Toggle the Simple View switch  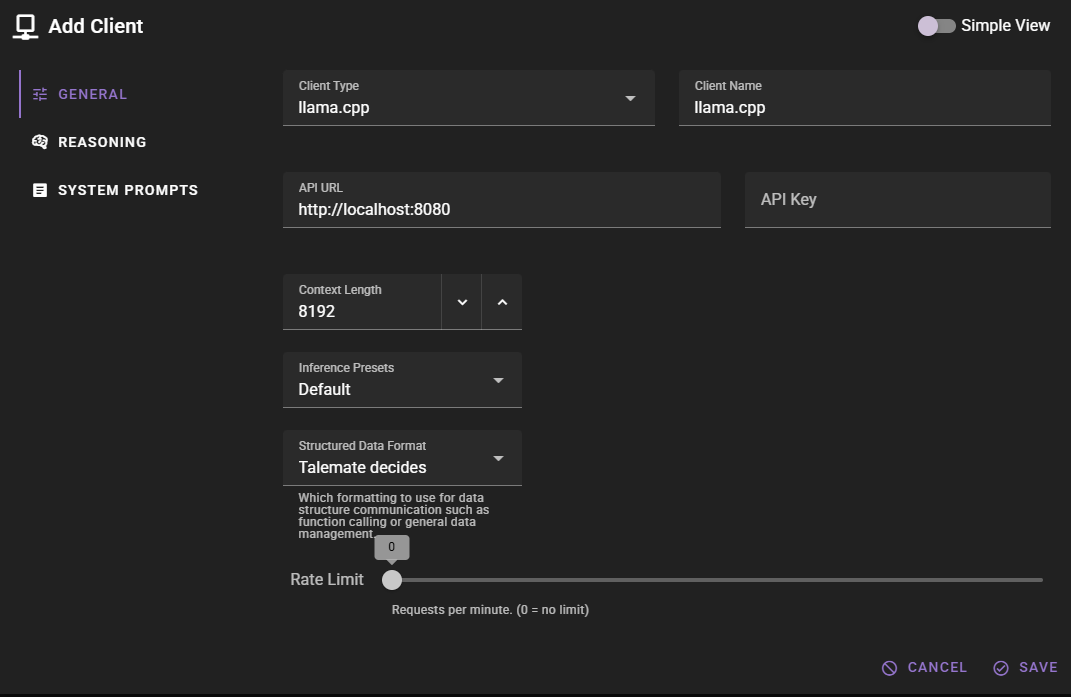[x=937, y=26]
